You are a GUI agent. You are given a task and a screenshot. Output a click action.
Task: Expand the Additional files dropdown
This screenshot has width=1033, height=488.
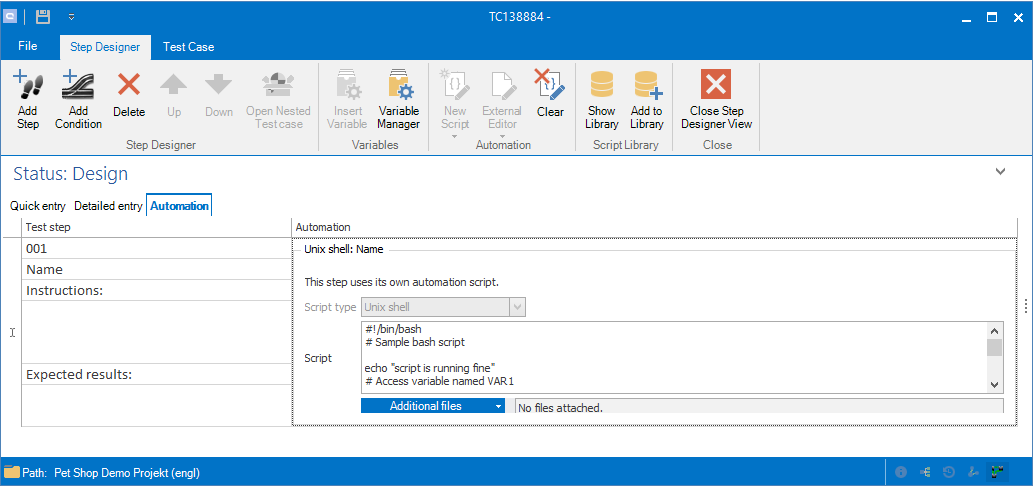[x=498, y=406]
